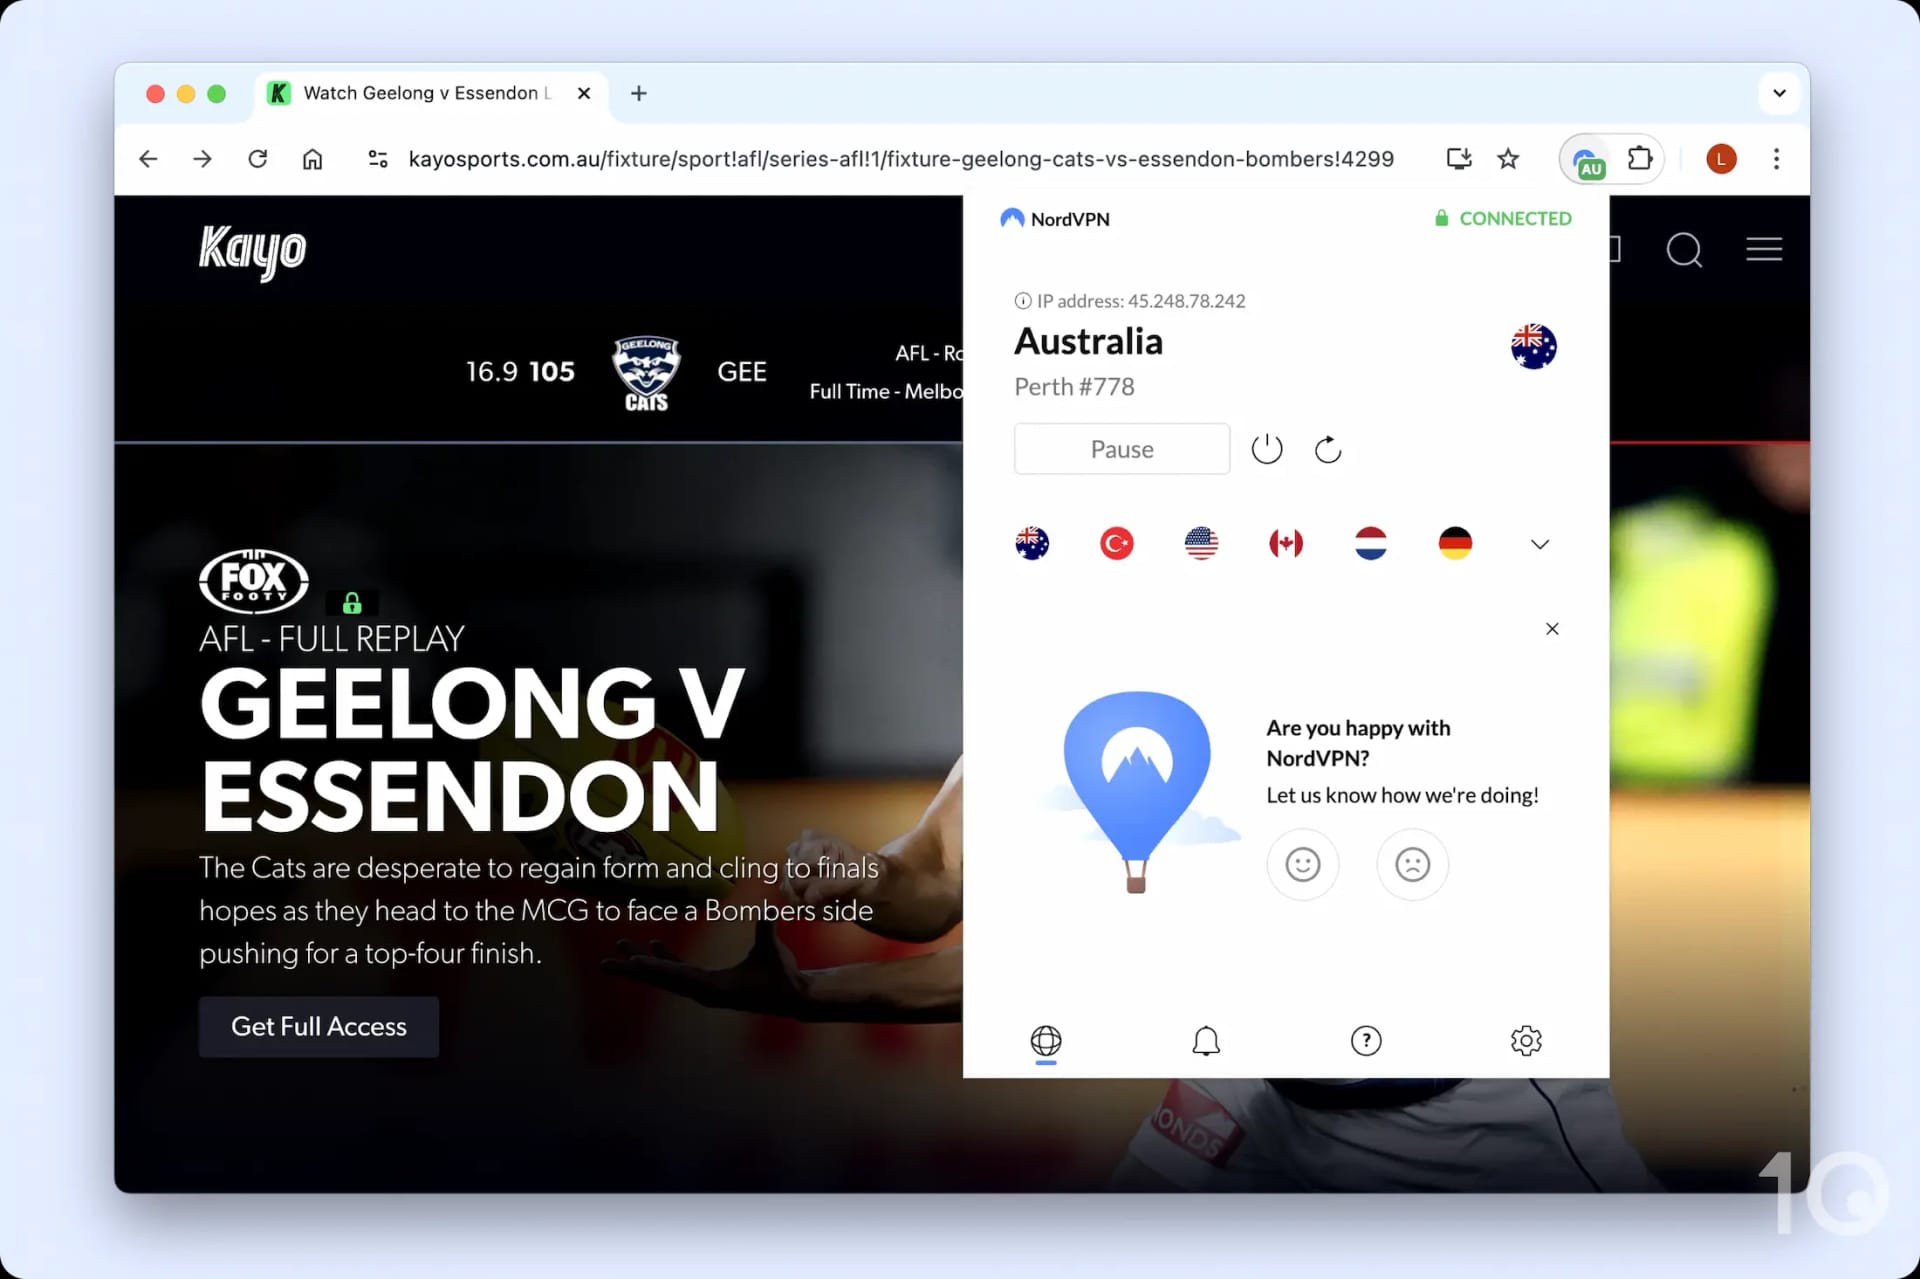Screen dimensions: 1920x1279
Task: Click the NordVPN settings gear icon
Action: coord(1526,1039)
